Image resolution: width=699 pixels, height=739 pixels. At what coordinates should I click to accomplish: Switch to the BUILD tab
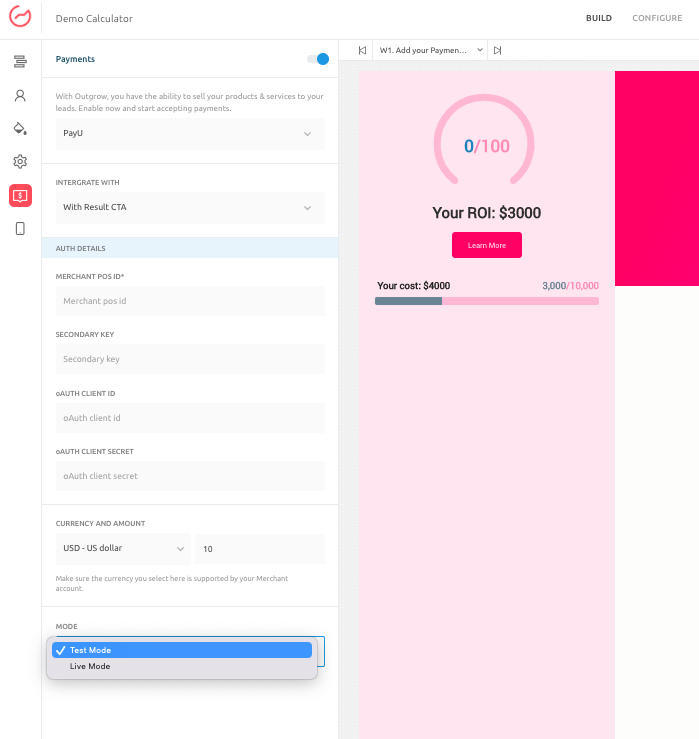tap(599, 19)
